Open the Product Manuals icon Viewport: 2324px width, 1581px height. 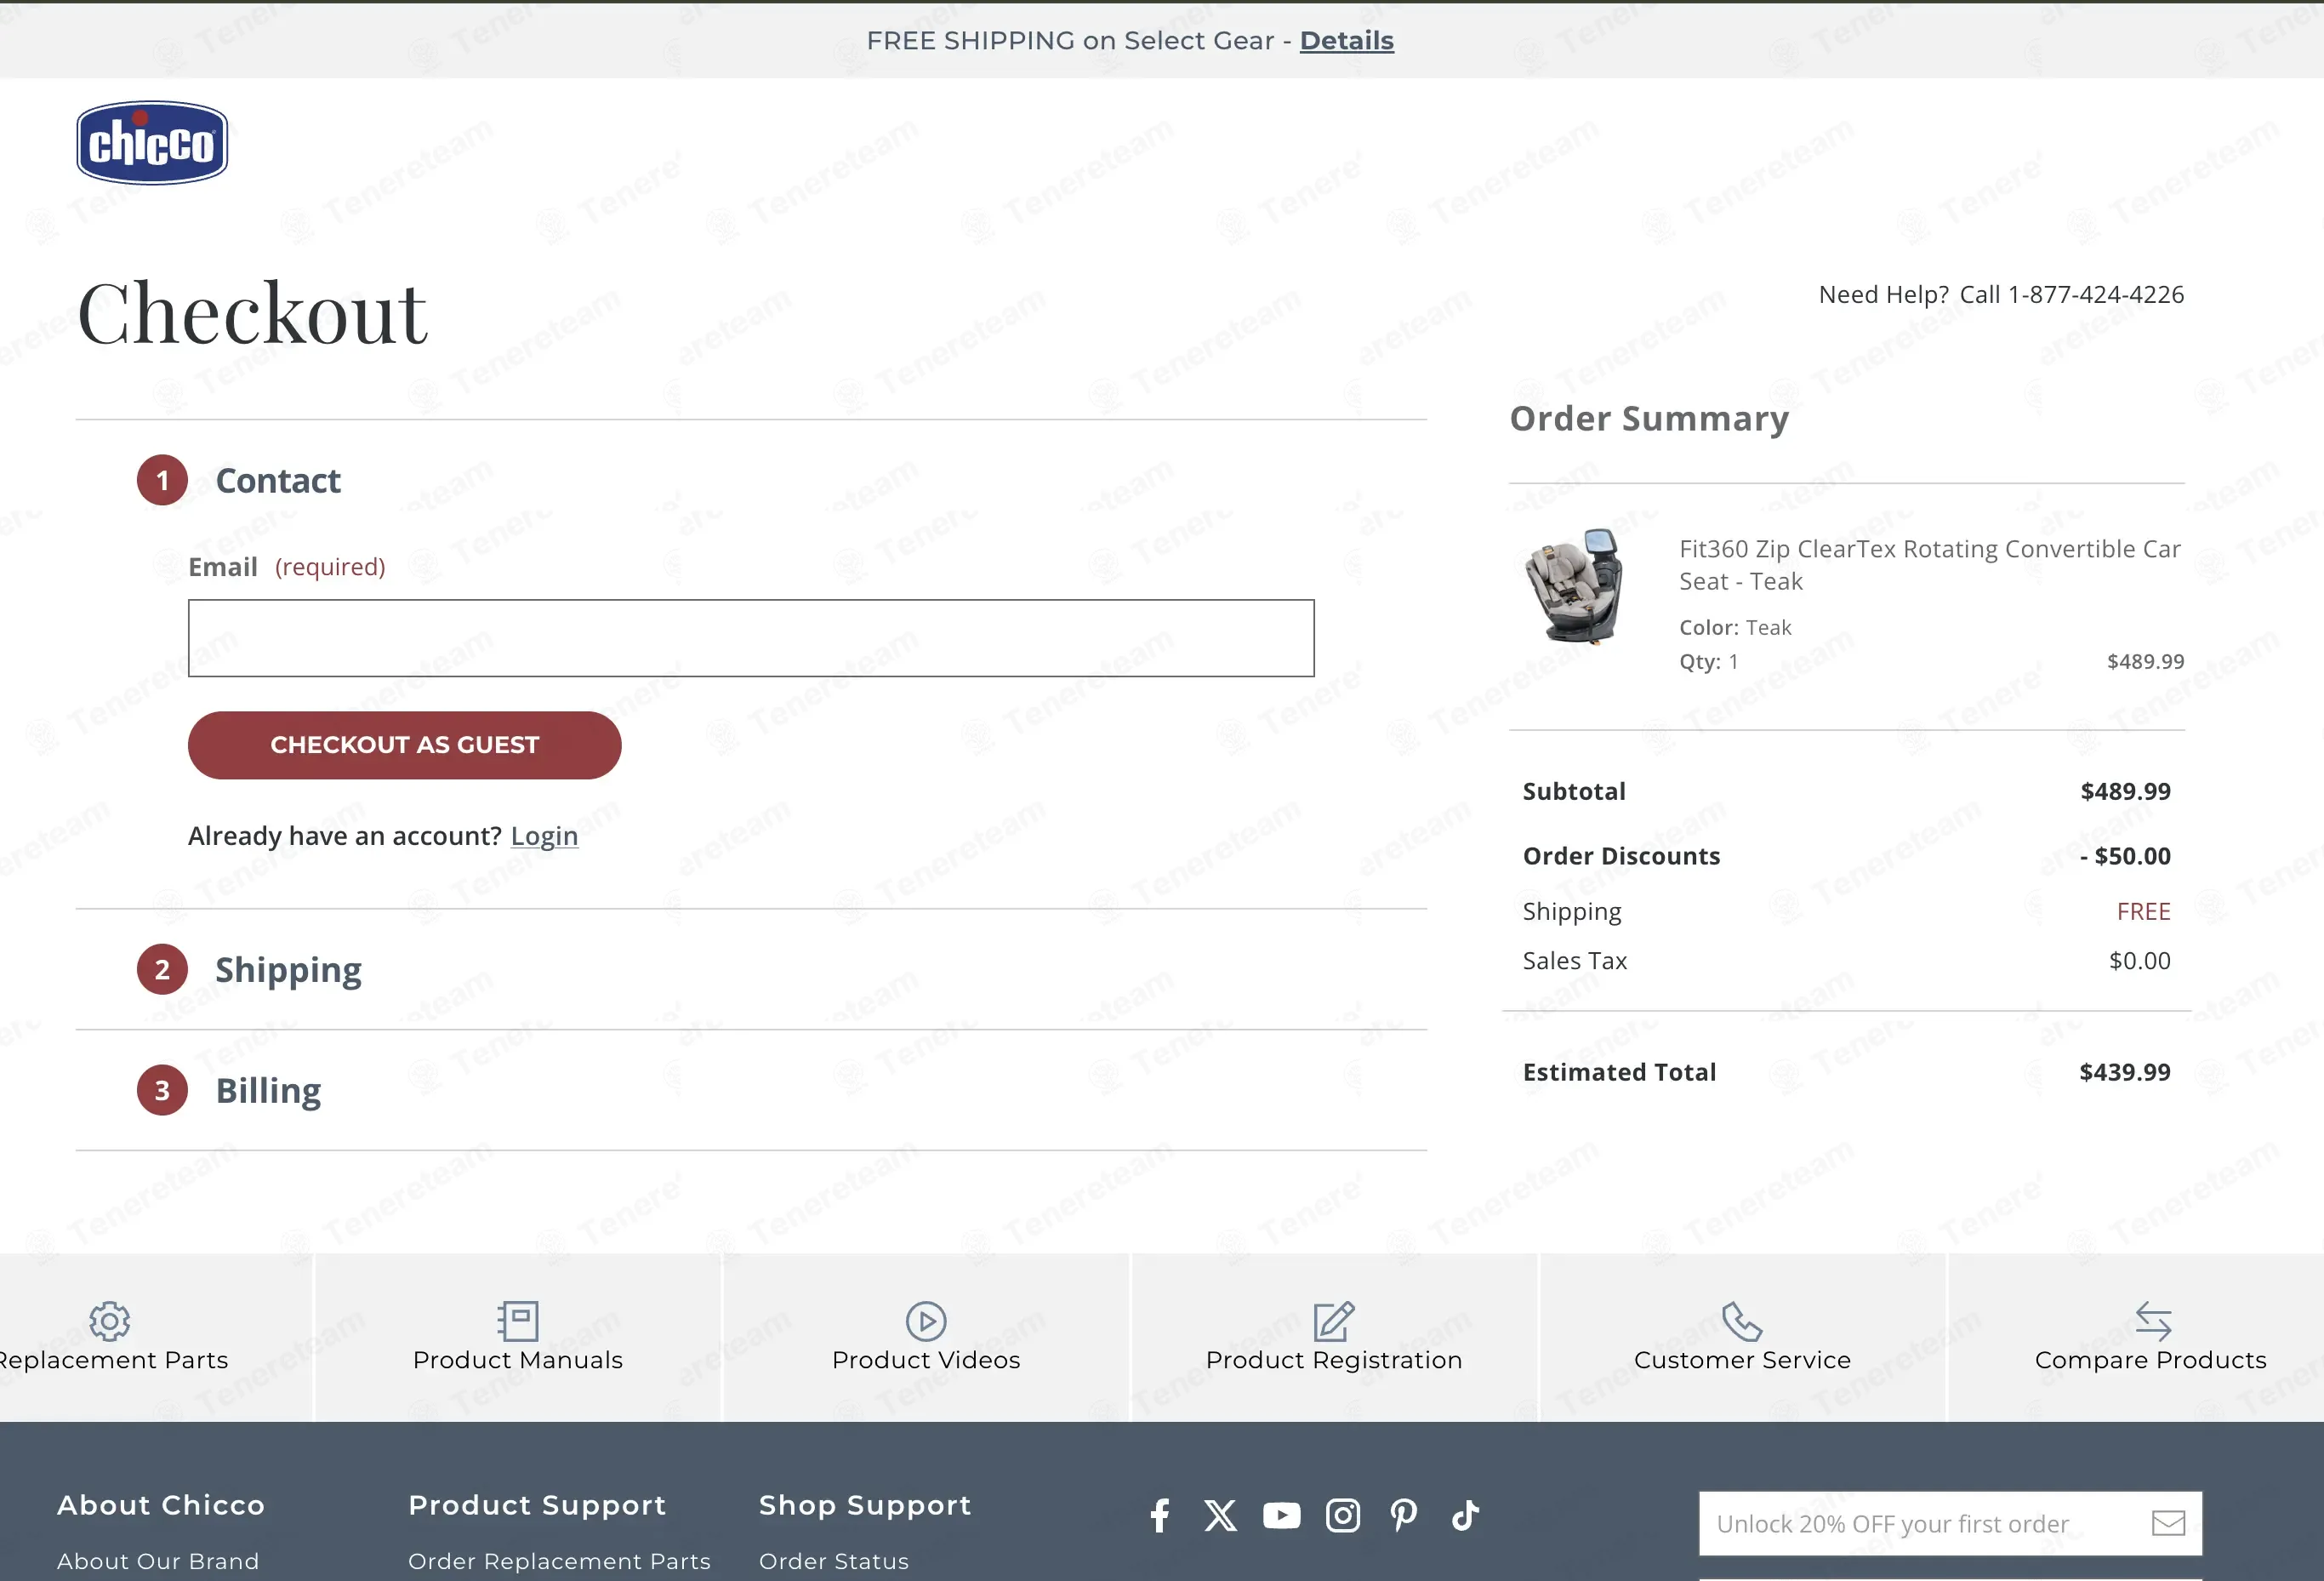pyautogui.click(x=518, y=1321)
